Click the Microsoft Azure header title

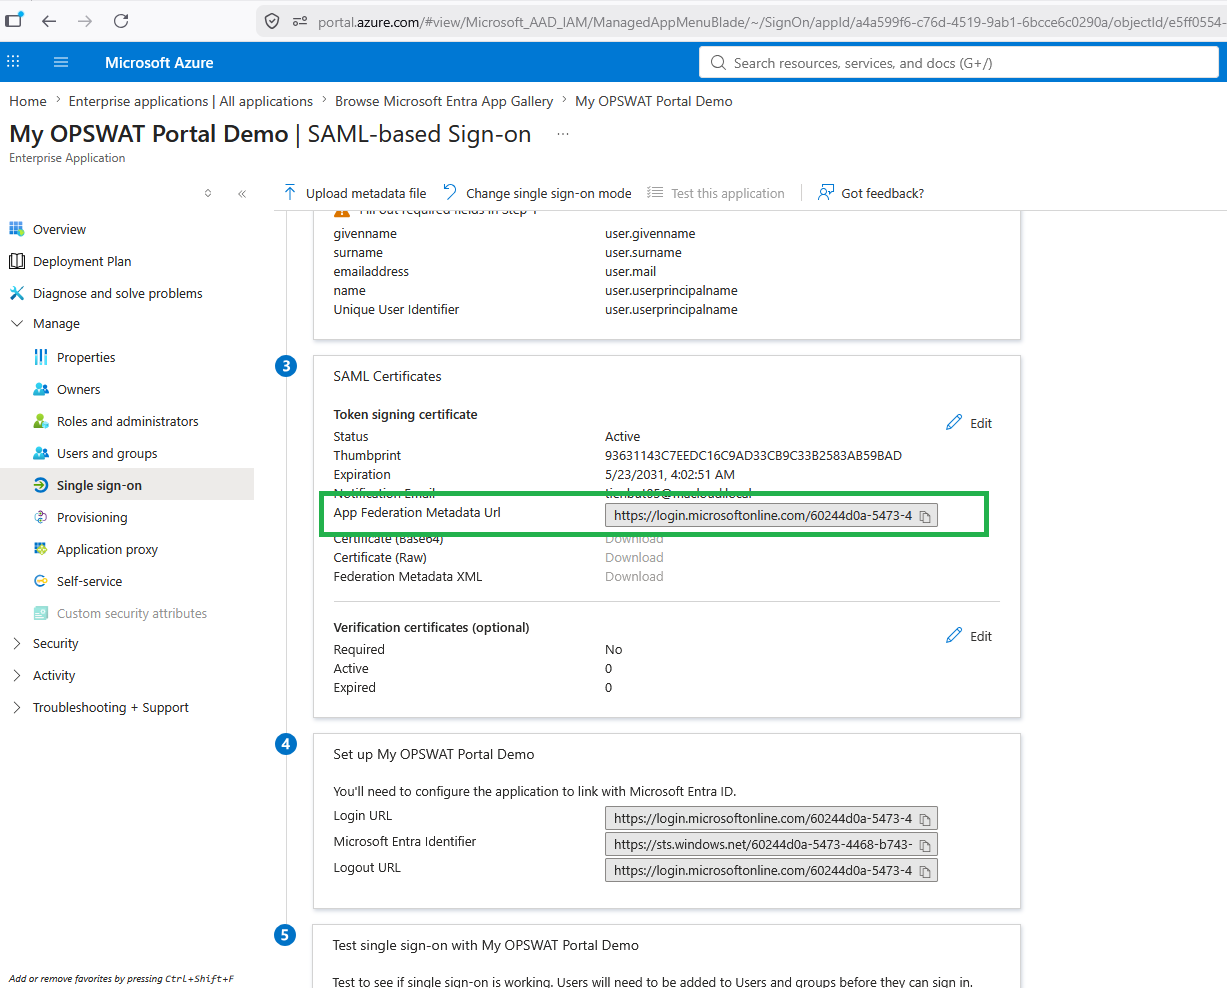click(x=159, y=62)
